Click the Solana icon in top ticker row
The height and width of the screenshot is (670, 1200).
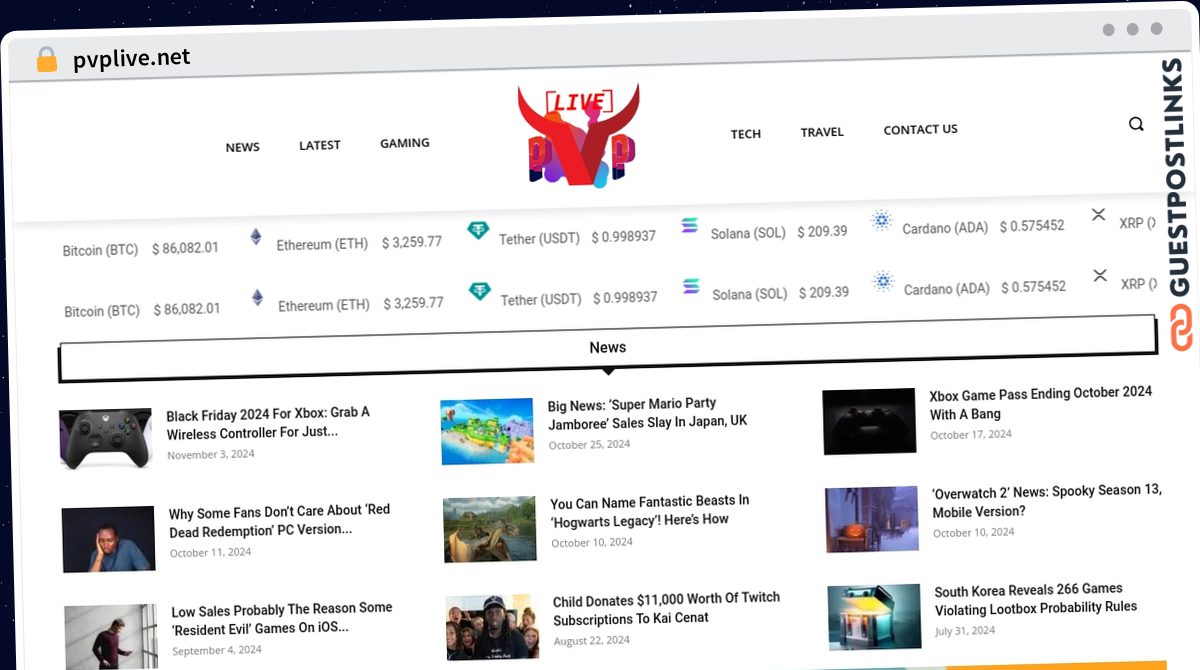click(689, 226)
